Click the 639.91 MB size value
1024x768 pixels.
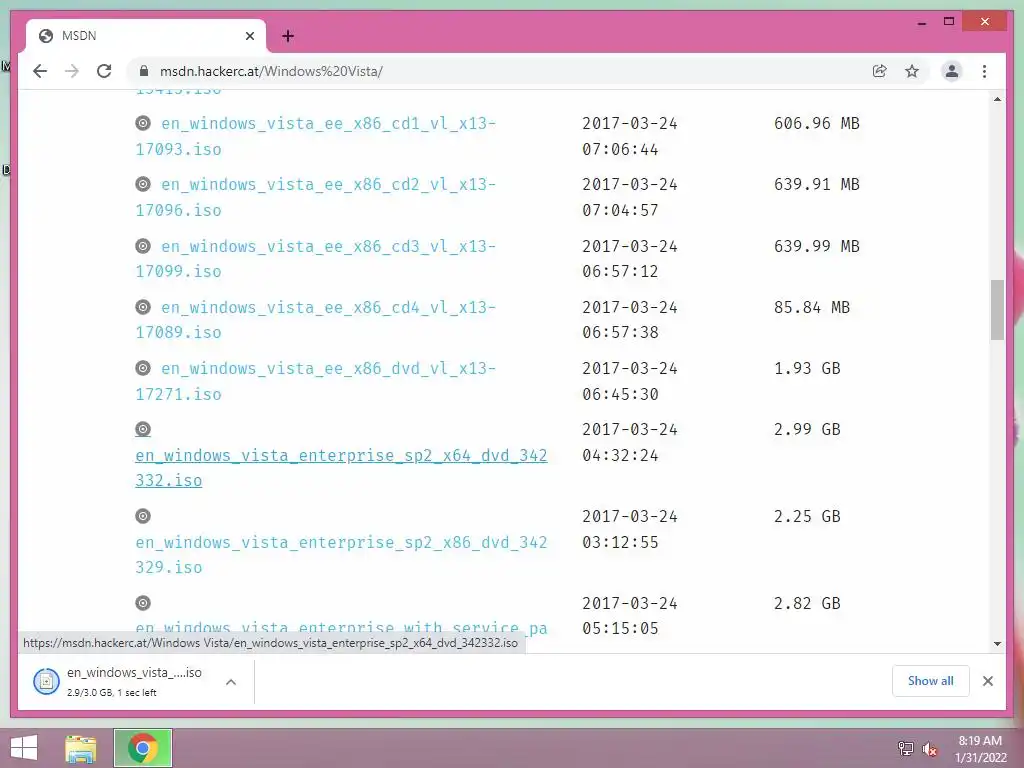click(x=816, y=184)
